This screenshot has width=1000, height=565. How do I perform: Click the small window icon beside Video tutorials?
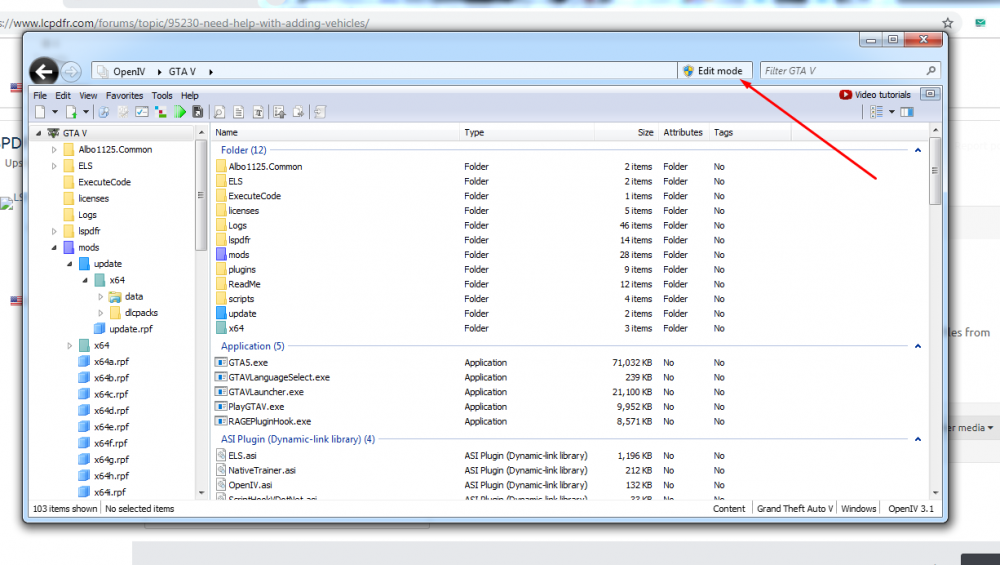930,94
